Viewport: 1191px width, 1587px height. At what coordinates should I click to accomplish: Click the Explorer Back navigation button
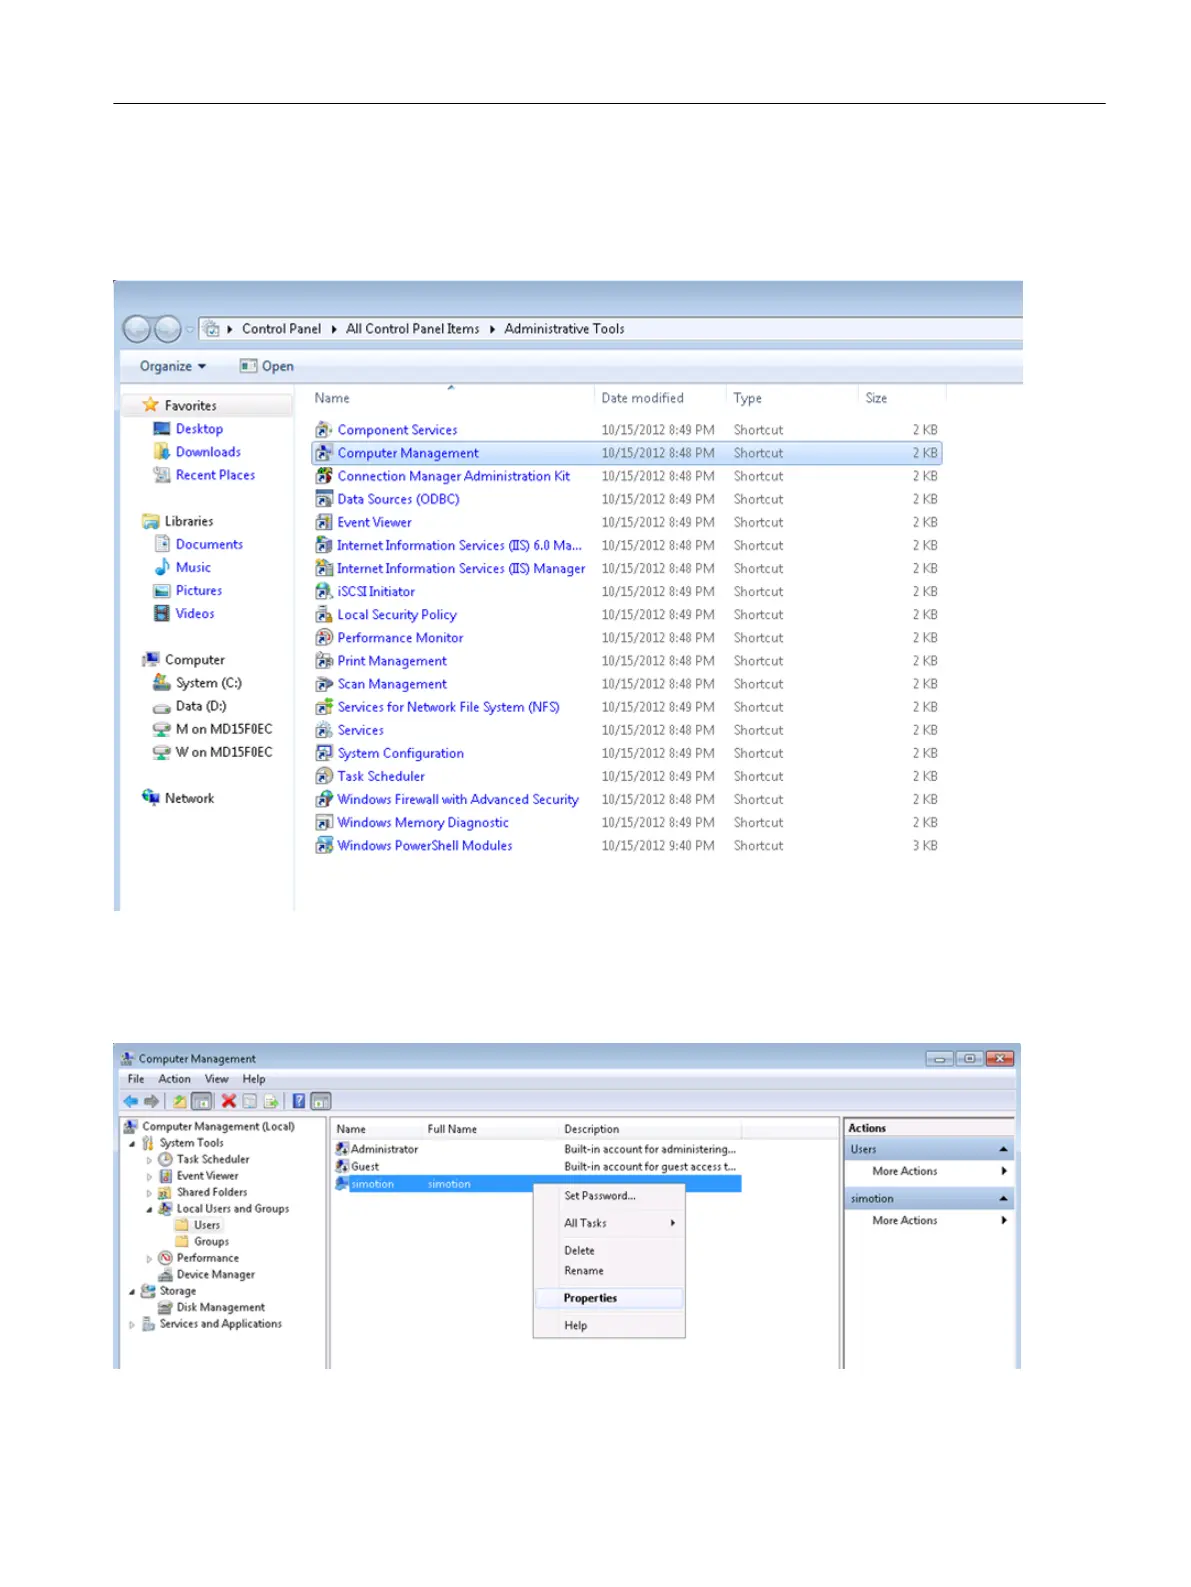point(136,328)
